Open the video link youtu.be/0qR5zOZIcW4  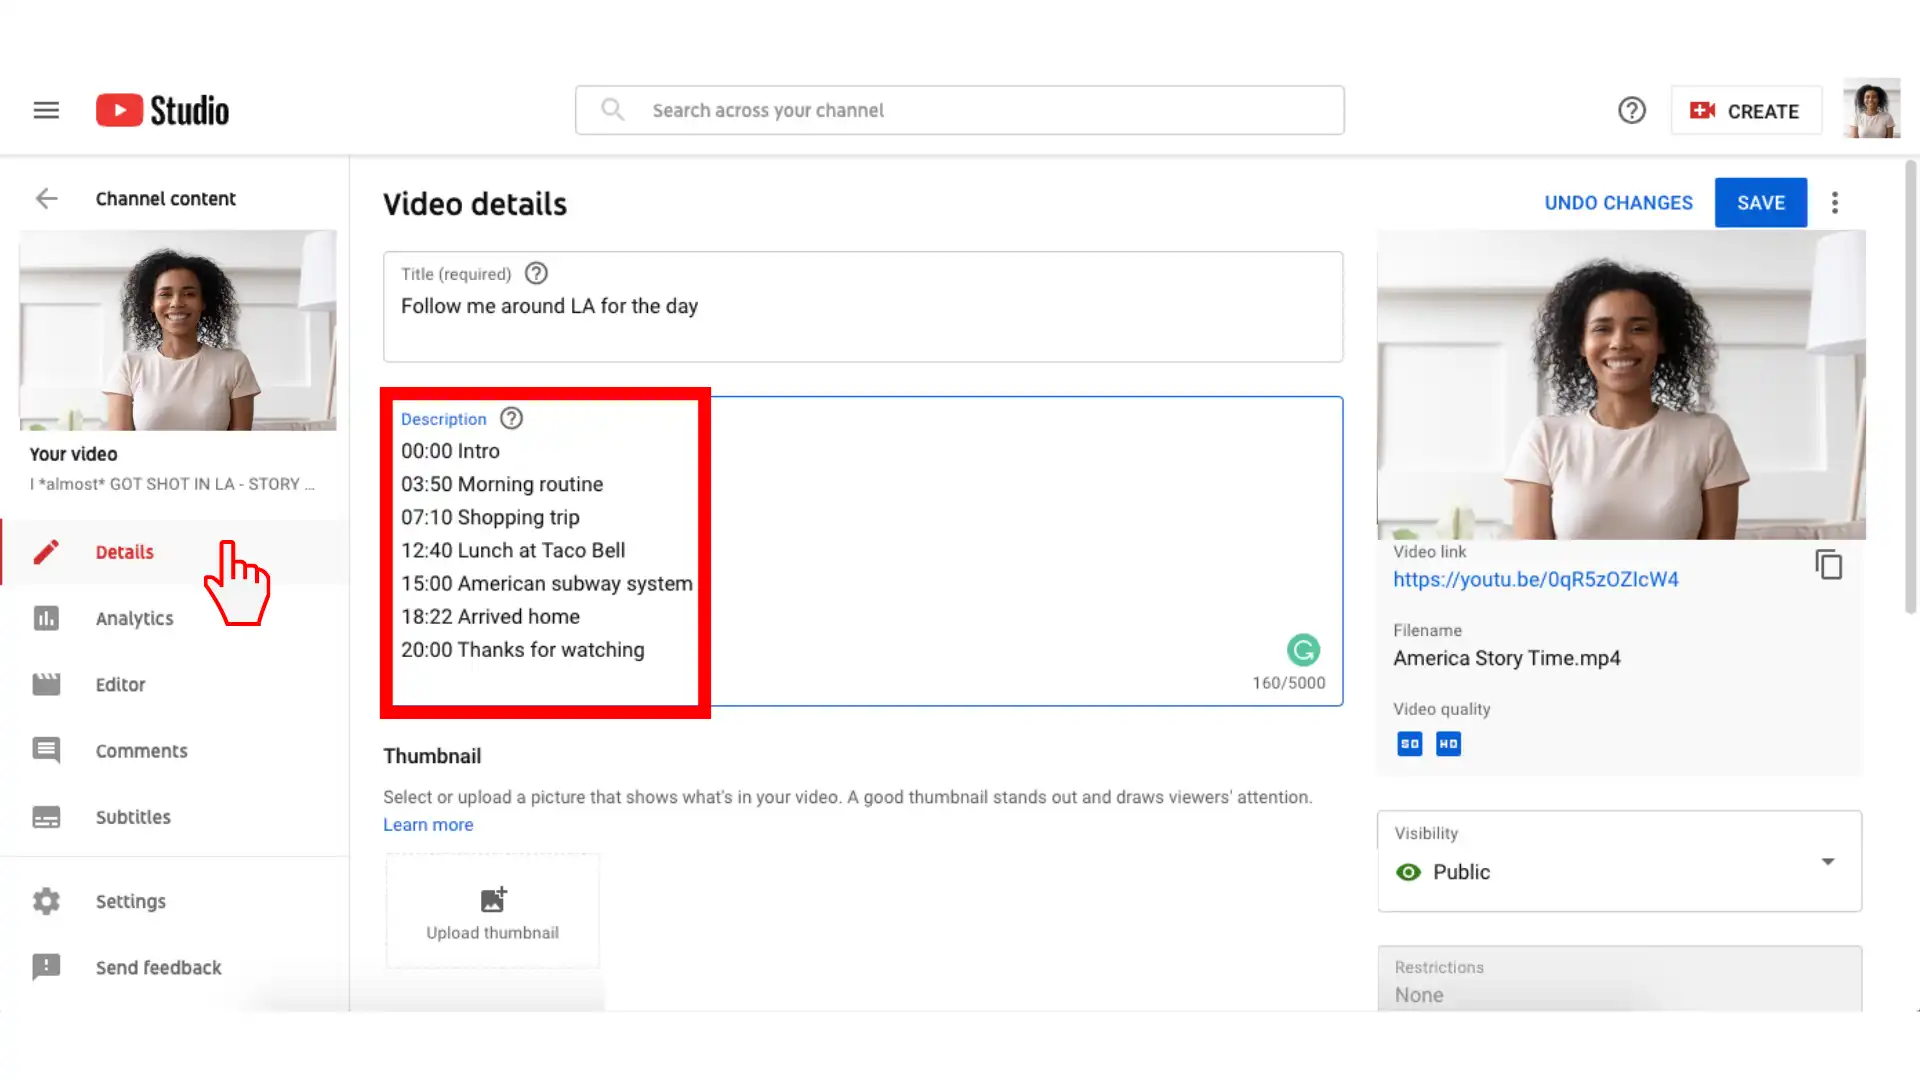pos(1535,579)
